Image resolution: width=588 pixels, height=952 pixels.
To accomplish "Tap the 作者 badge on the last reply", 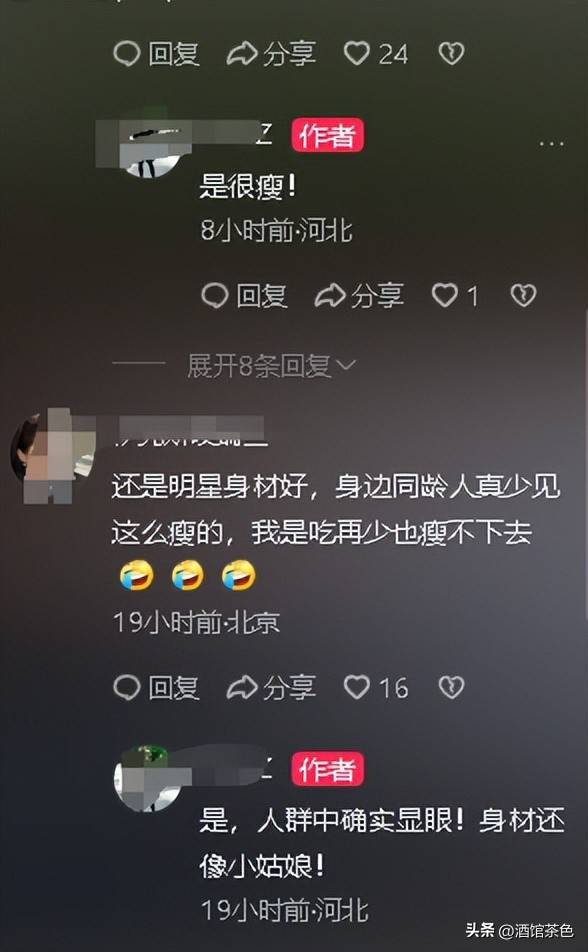I will pos(327,769).
